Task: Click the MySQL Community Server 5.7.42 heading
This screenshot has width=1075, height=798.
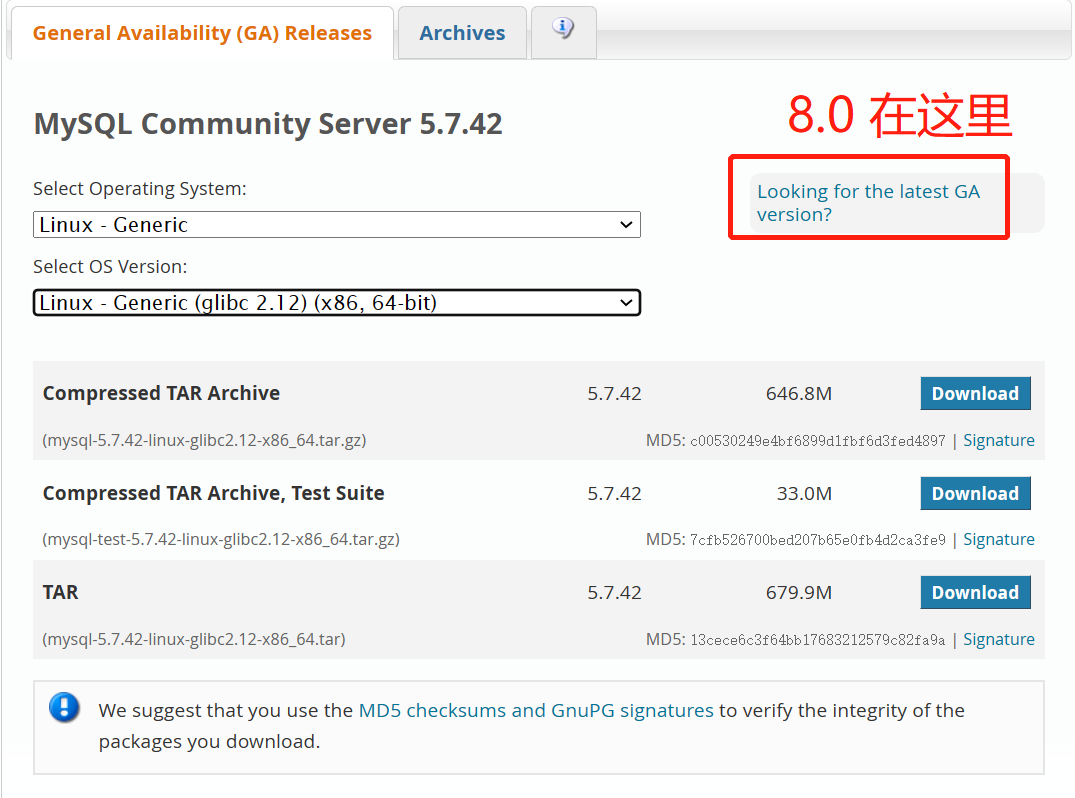Action: coord(268,124)
